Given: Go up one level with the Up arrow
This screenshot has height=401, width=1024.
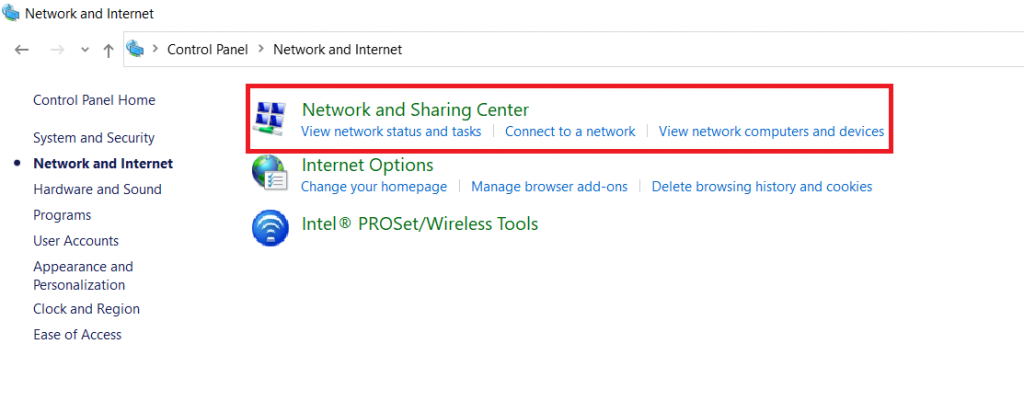Looking at the screenshot, I should 108,50.
